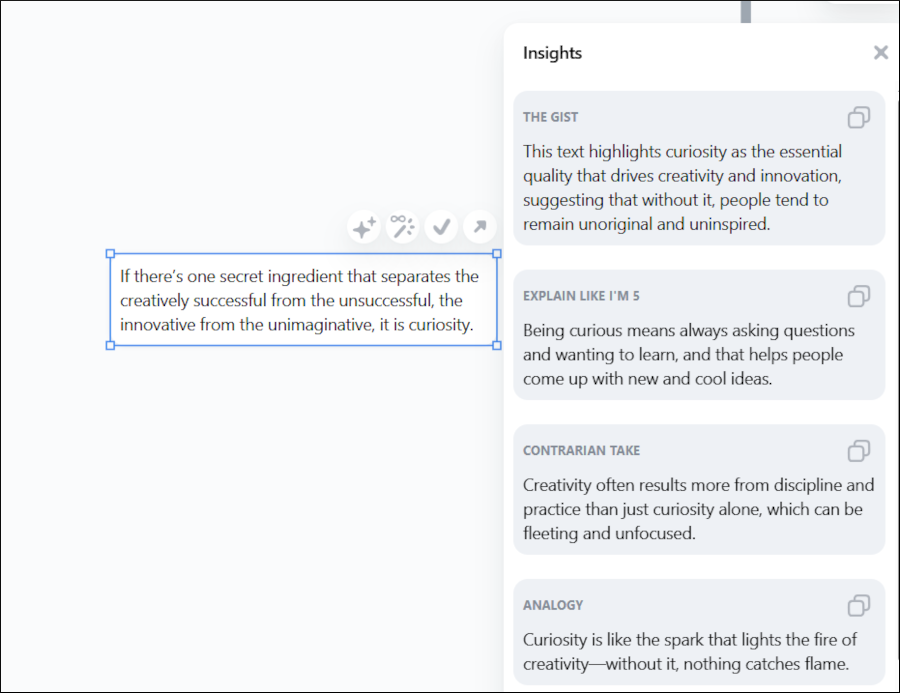Select The Gist card summary text
The height and width of the screenshot is (693, 900).
pyautogui.click(x=682, y=188)
